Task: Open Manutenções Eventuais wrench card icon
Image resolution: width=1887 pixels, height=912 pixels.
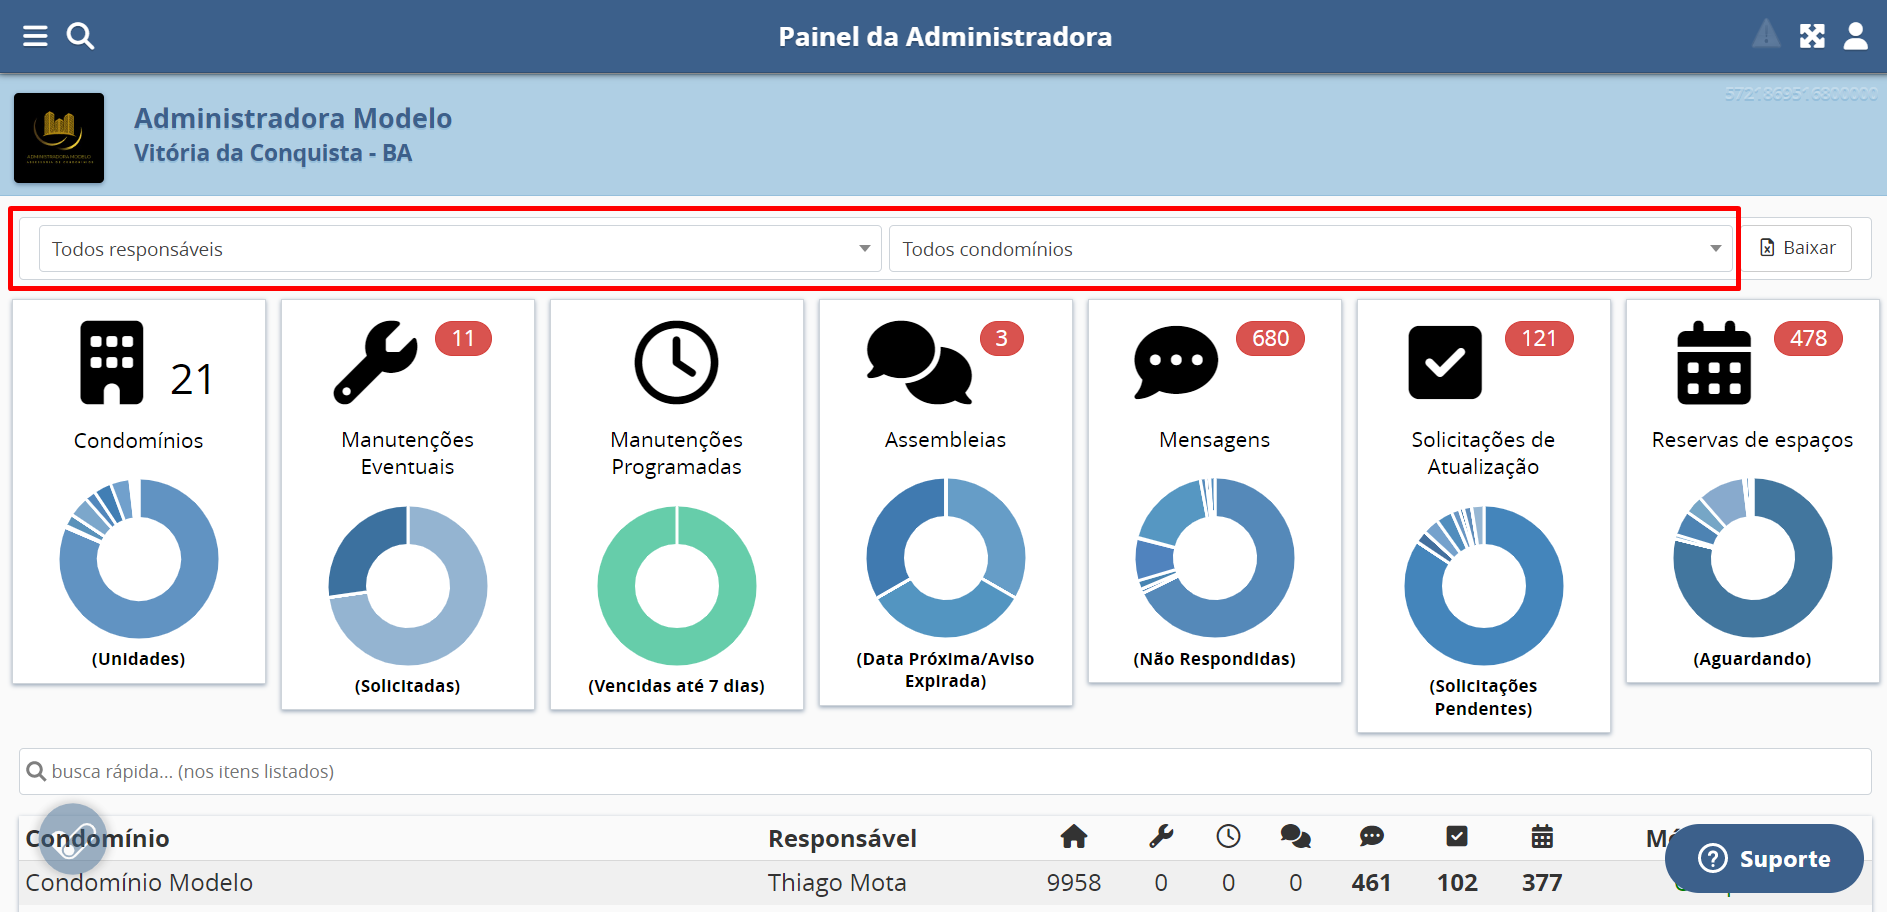Action: pyautogui.click(x=376, y=362)
